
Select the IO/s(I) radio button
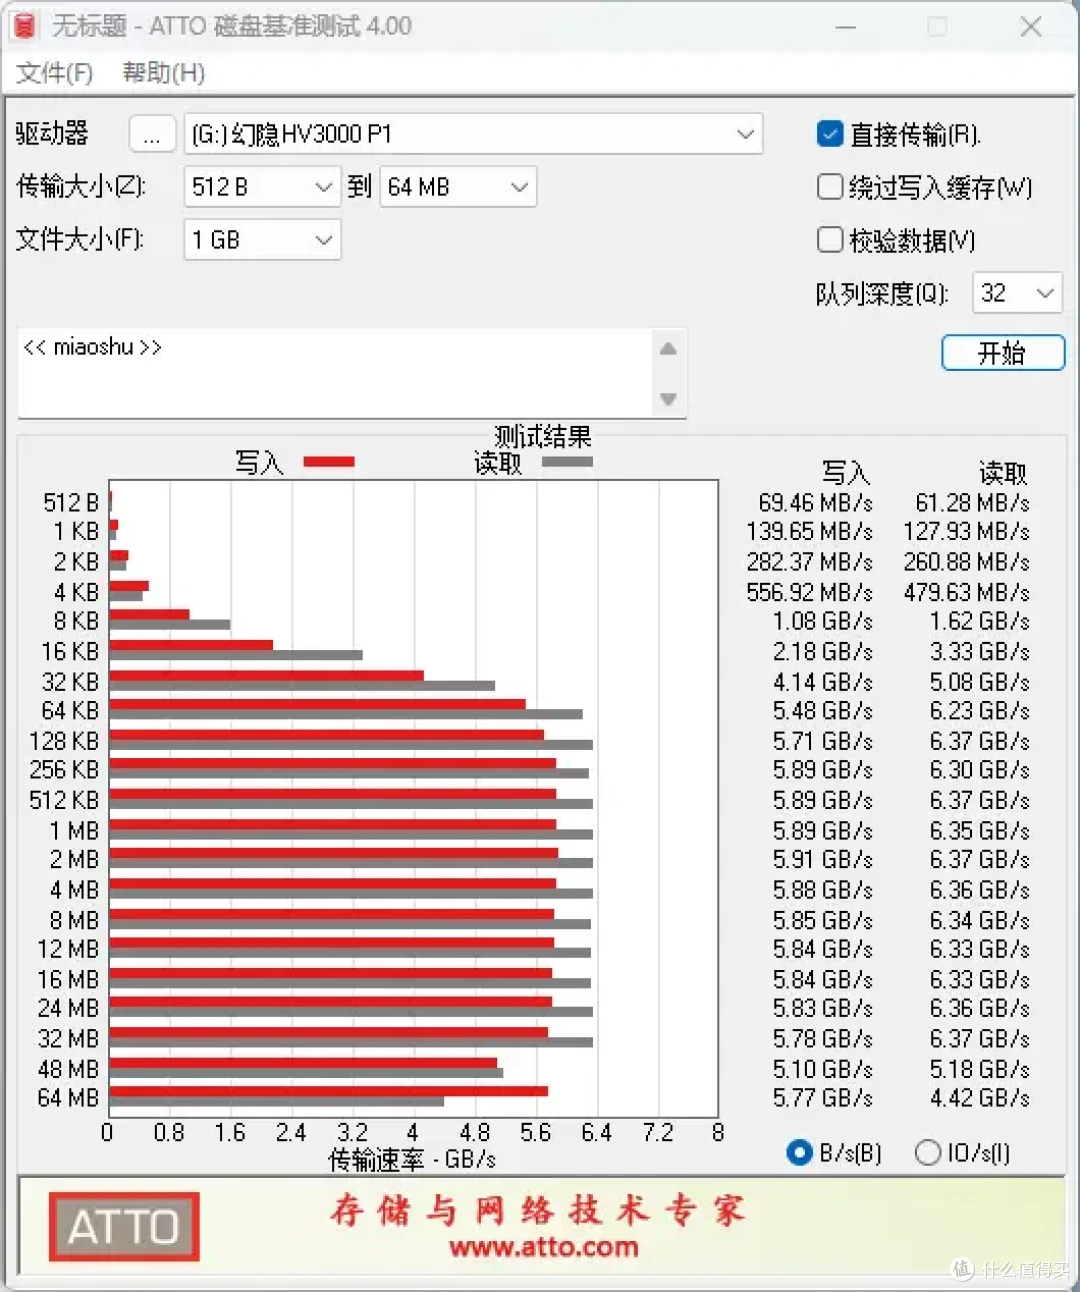[927, 1153]
